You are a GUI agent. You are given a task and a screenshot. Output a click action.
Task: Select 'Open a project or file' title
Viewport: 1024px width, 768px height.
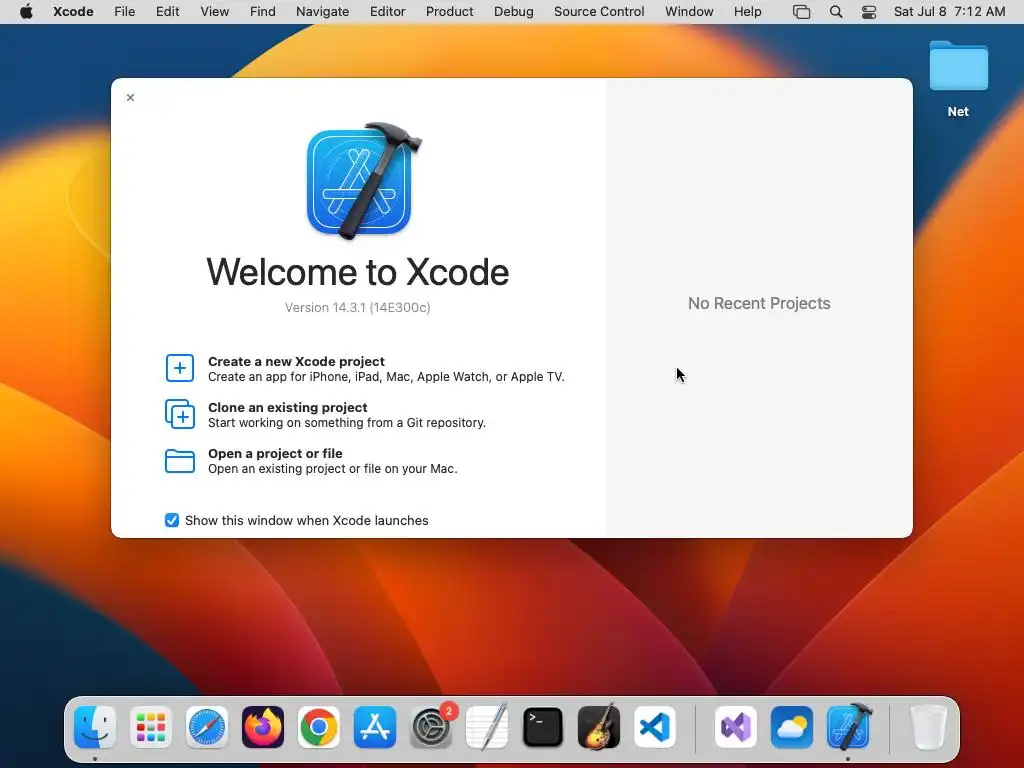click(x=275, y=453)
